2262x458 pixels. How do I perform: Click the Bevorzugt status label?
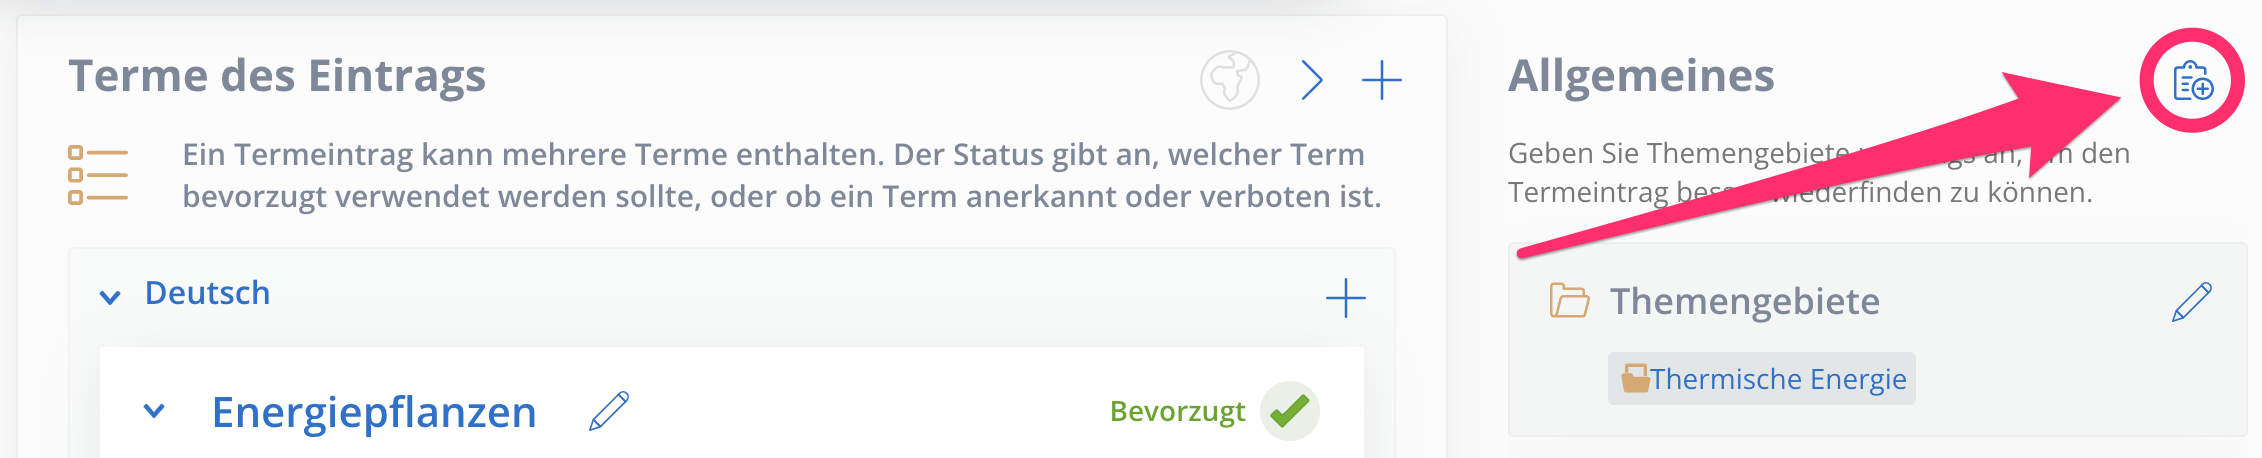coord(1177,411)
